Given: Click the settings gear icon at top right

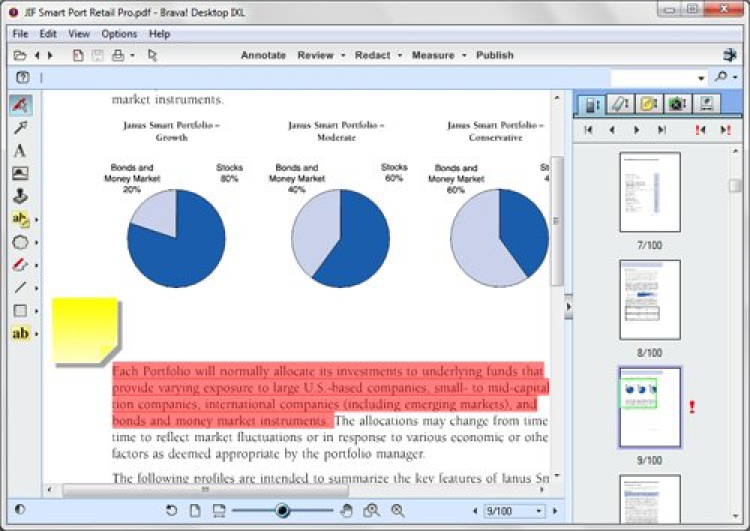Looking at the screenshot, I should tap(729, 55).
